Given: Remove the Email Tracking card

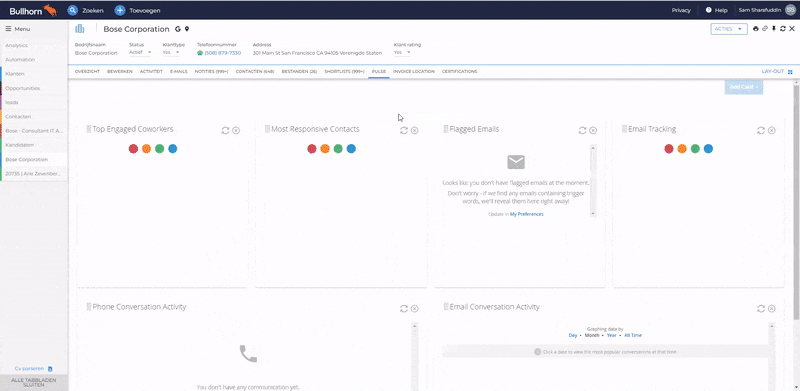Looking at the screenshot, I should (x=771, y=131).
